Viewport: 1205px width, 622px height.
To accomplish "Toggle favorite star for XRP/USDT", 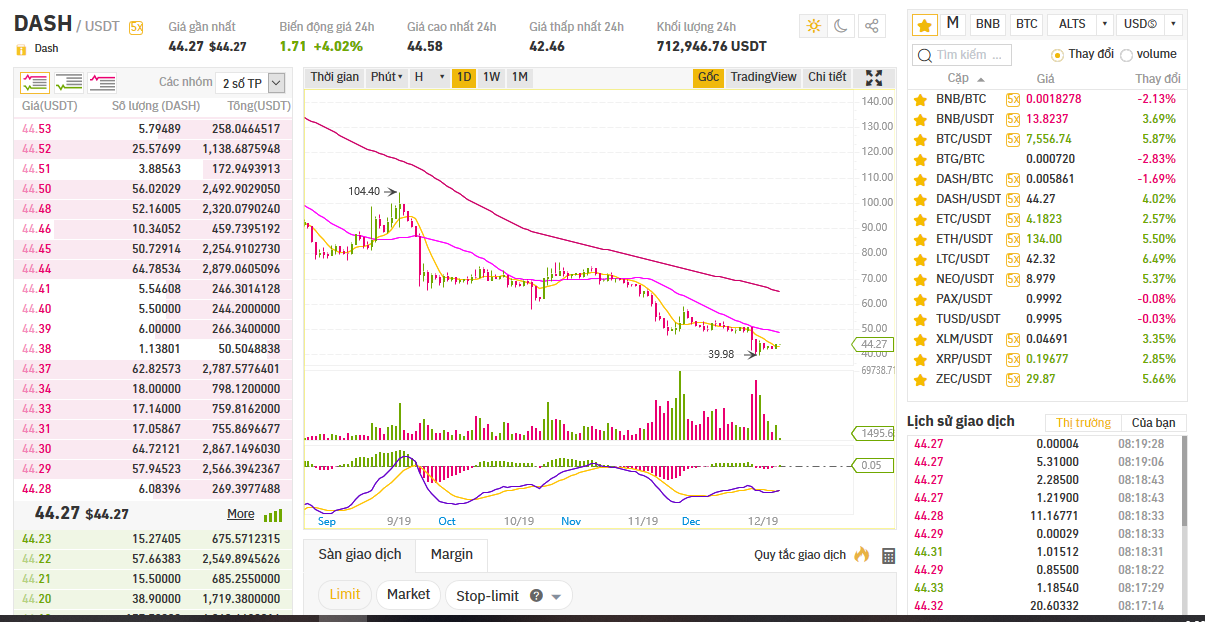I will tap(920, 359).
